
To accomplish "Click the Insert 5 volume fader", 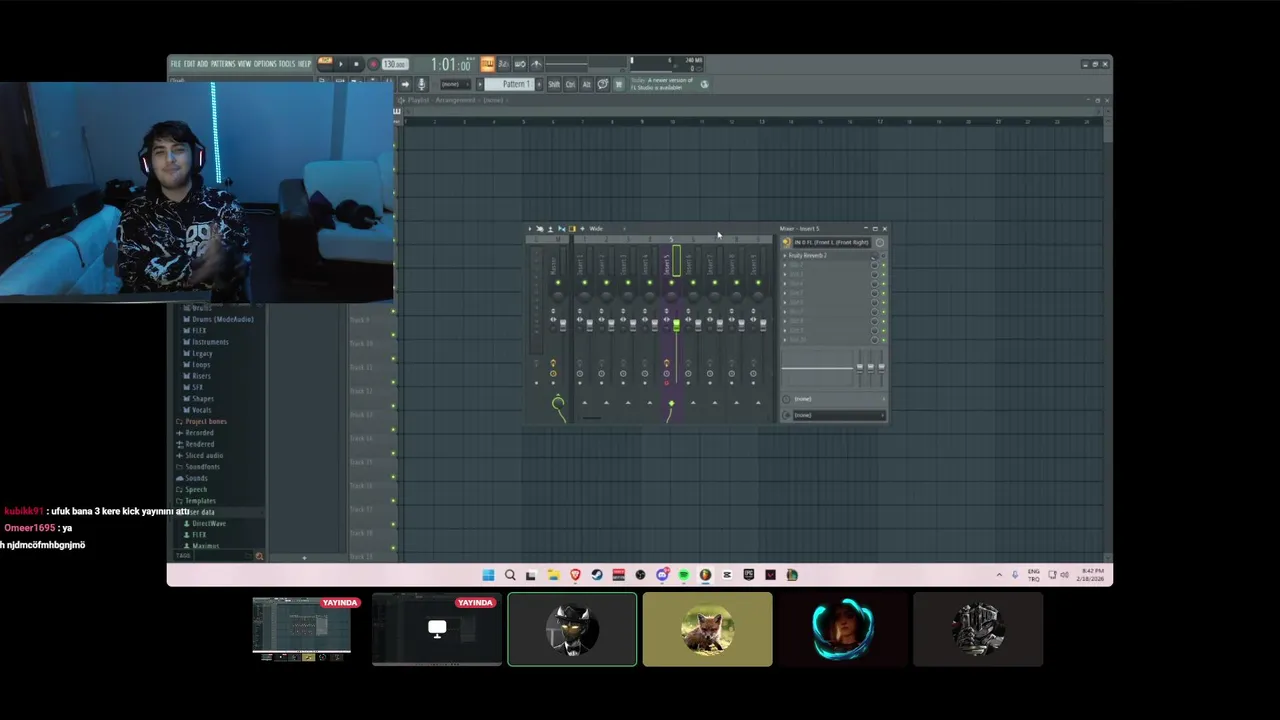I will click(x=676, y=325).
